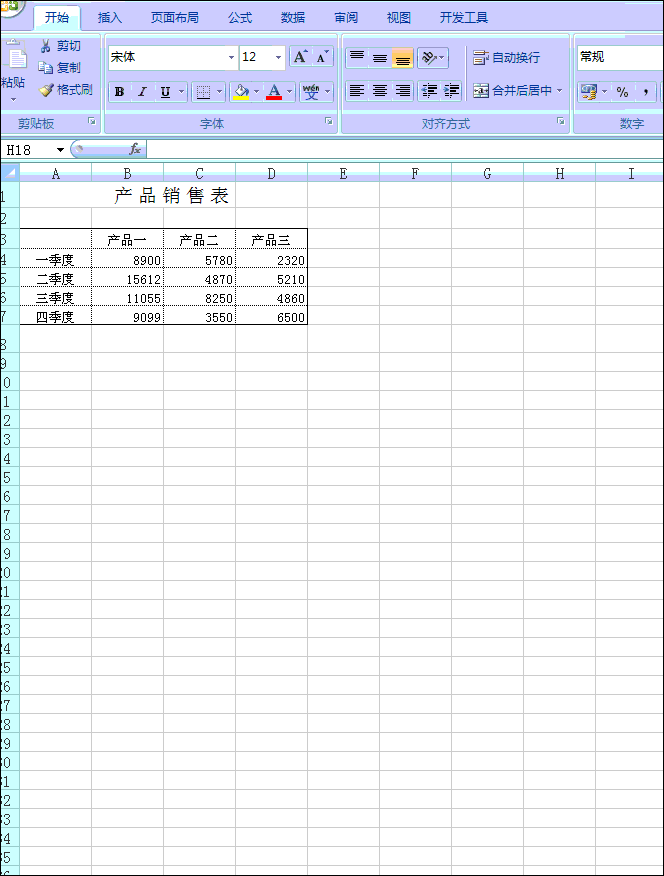This screenshot has width=664, height=876.
Task: Open the number format 常规 combo box
Action: pos(620,57)
